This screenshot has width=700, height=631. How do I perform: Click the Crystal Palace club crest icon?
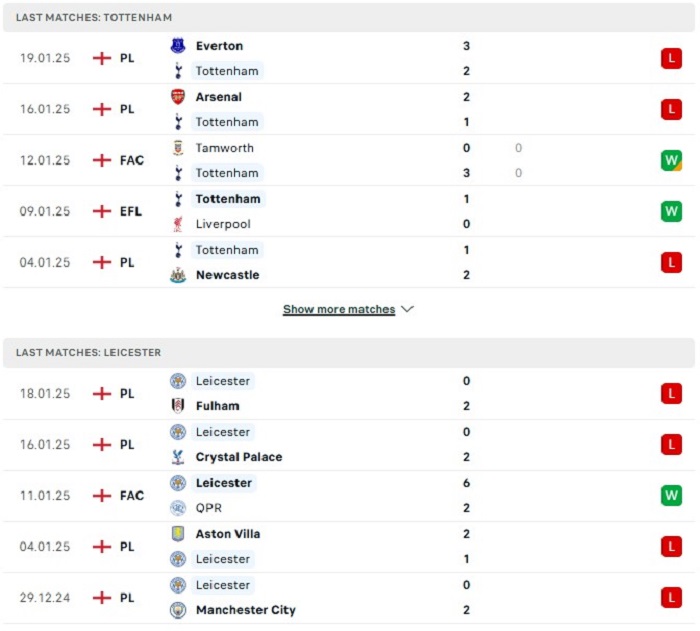[x=178, y=457]
